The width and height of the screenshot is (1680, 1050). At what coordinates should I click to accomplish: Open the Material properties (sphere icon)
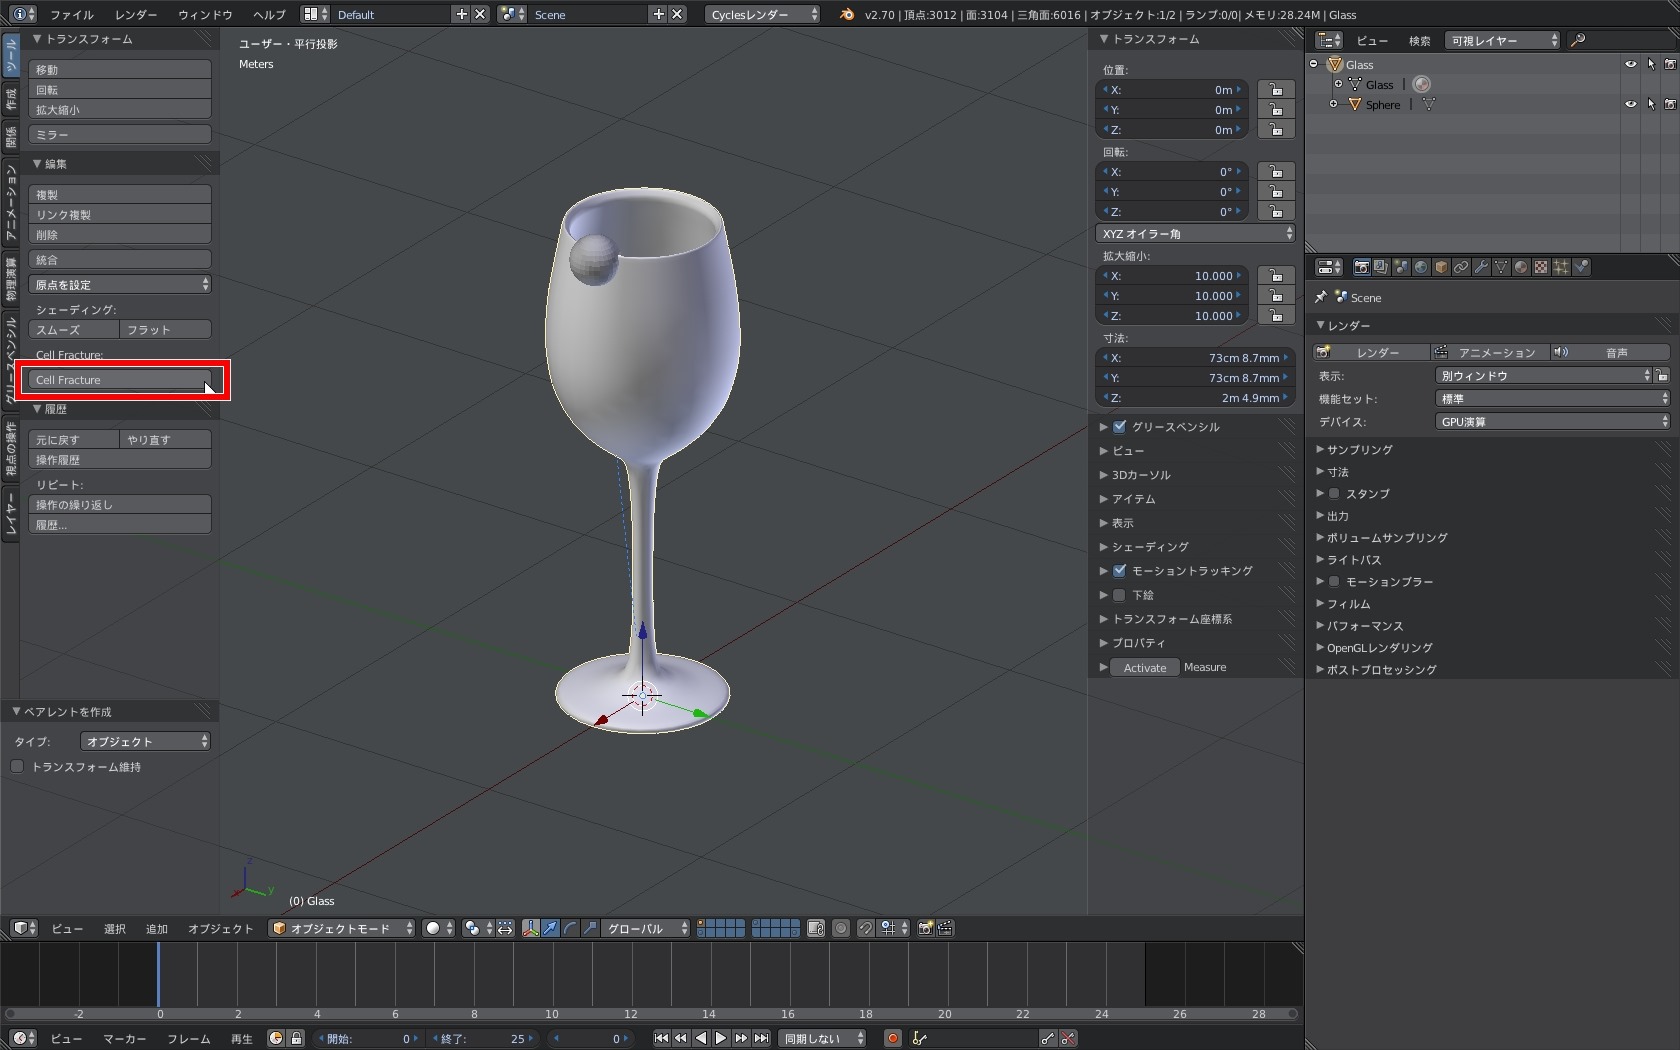1521,267
